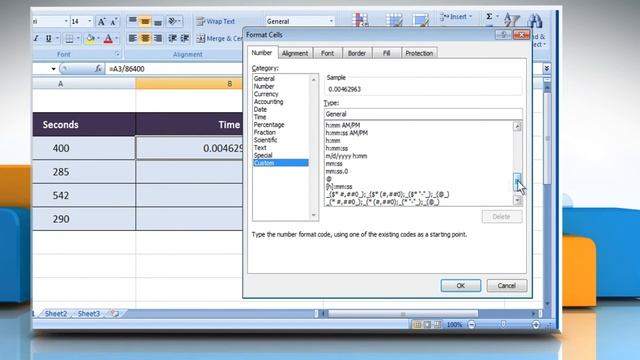
Task: Switch to the Protection tab
Action: (x=419, y=53)
